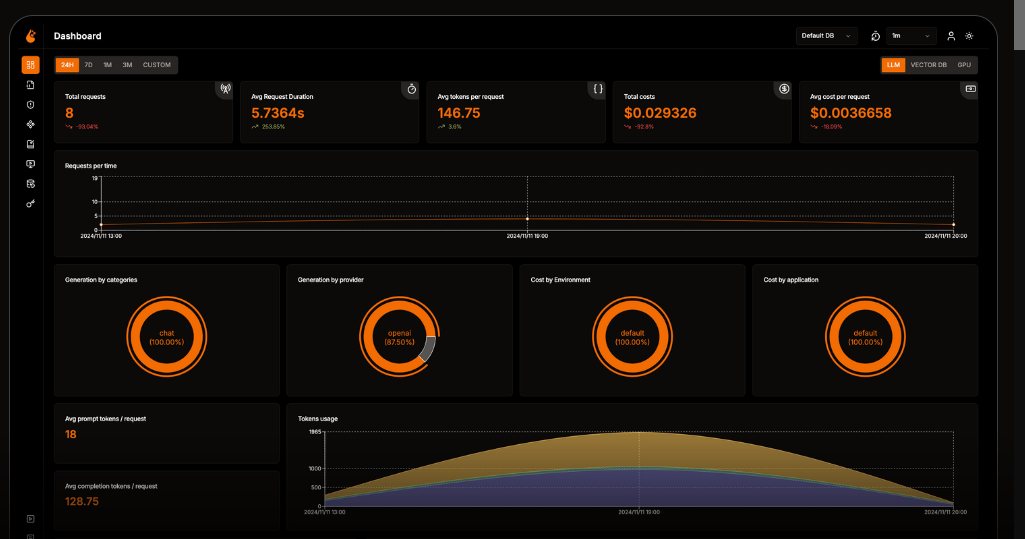
Task: Click the user profile icon
Action: coord(951,36)
